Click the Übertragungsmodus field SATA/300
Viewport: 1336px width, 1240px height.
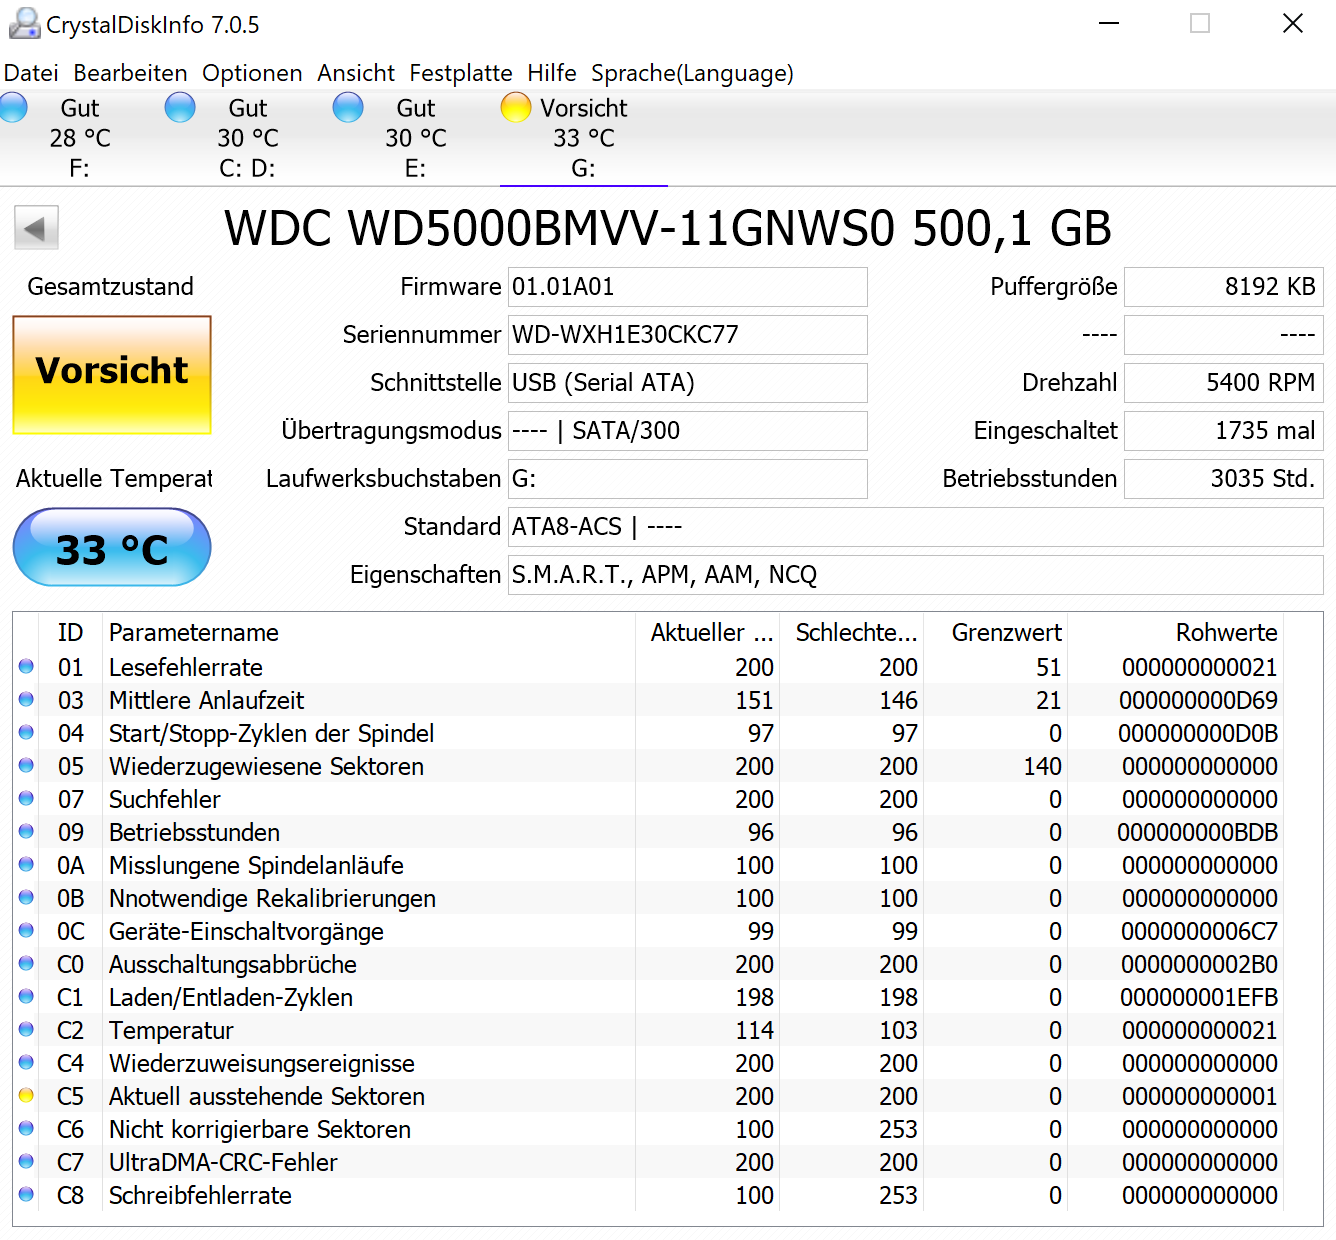coord(688,431)
